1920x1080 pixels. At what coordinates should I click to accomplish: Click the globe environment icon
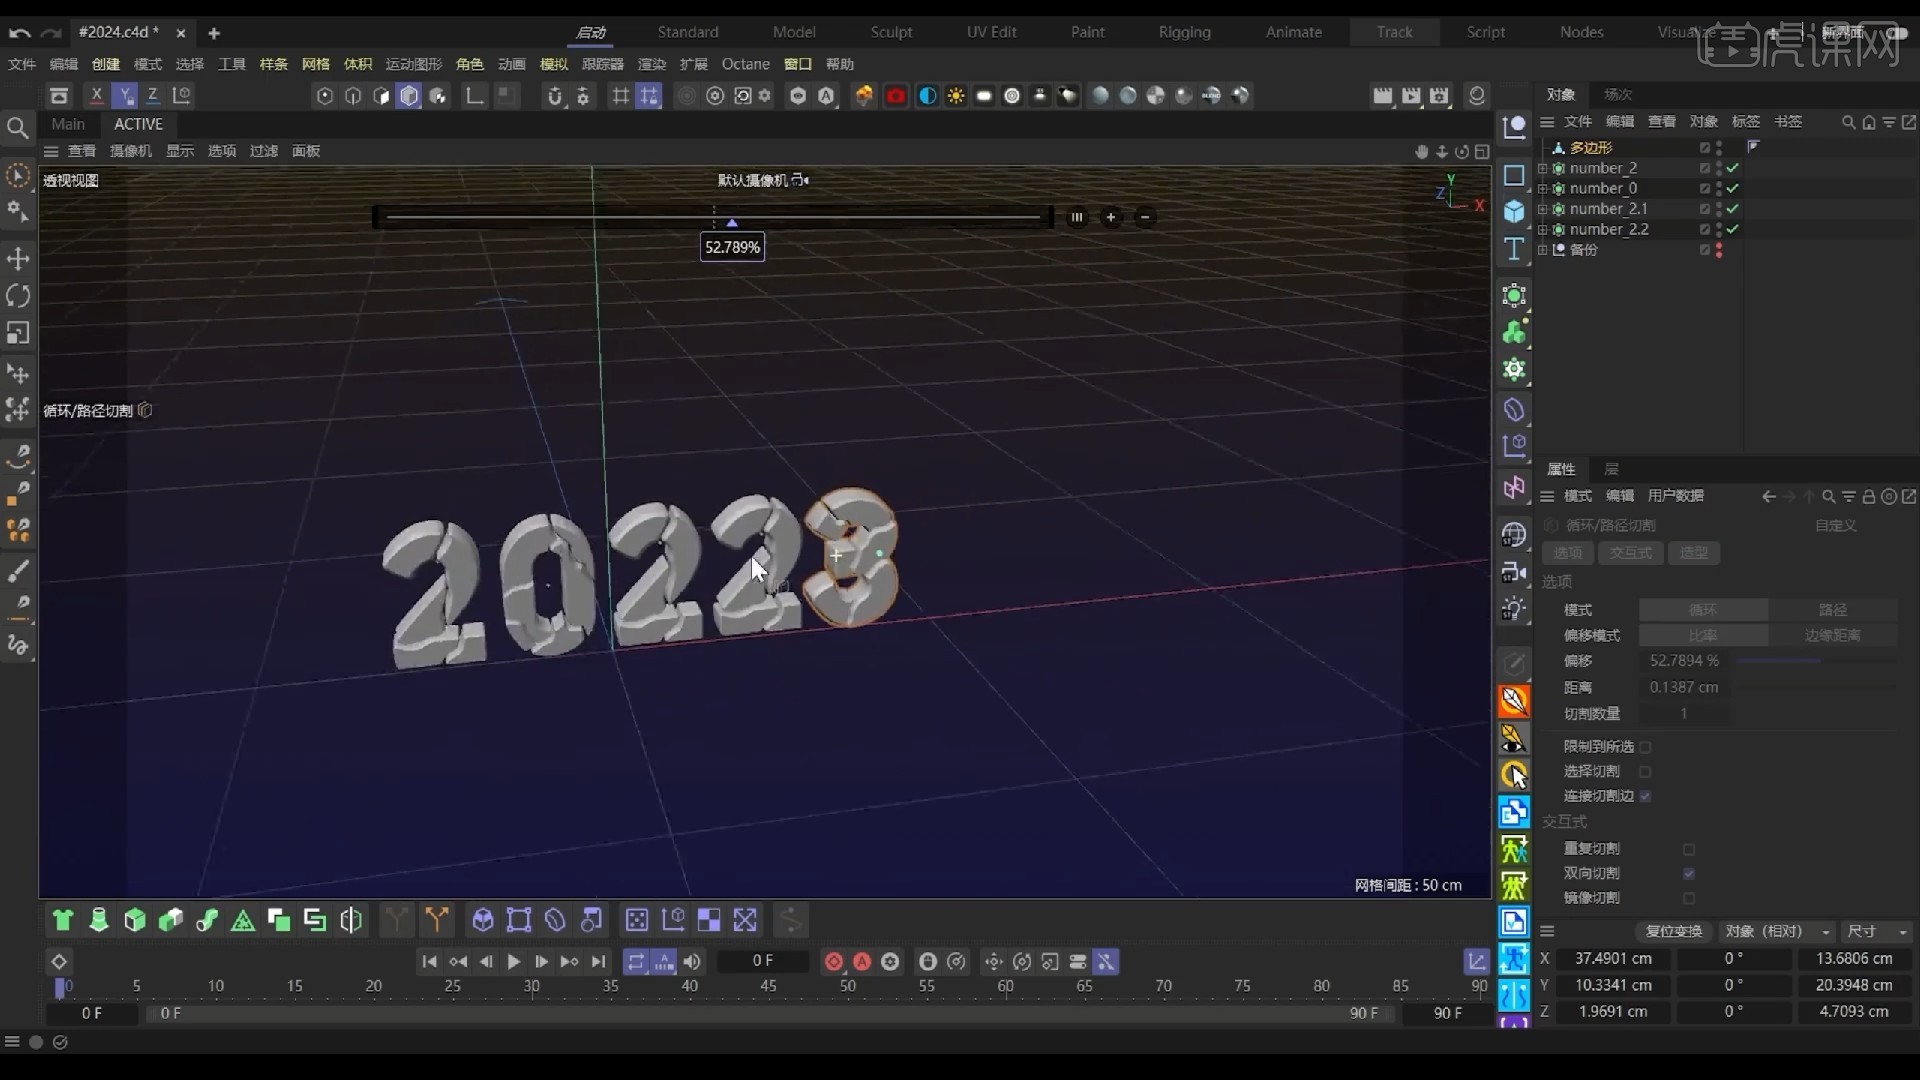[x=1514, y=535]
